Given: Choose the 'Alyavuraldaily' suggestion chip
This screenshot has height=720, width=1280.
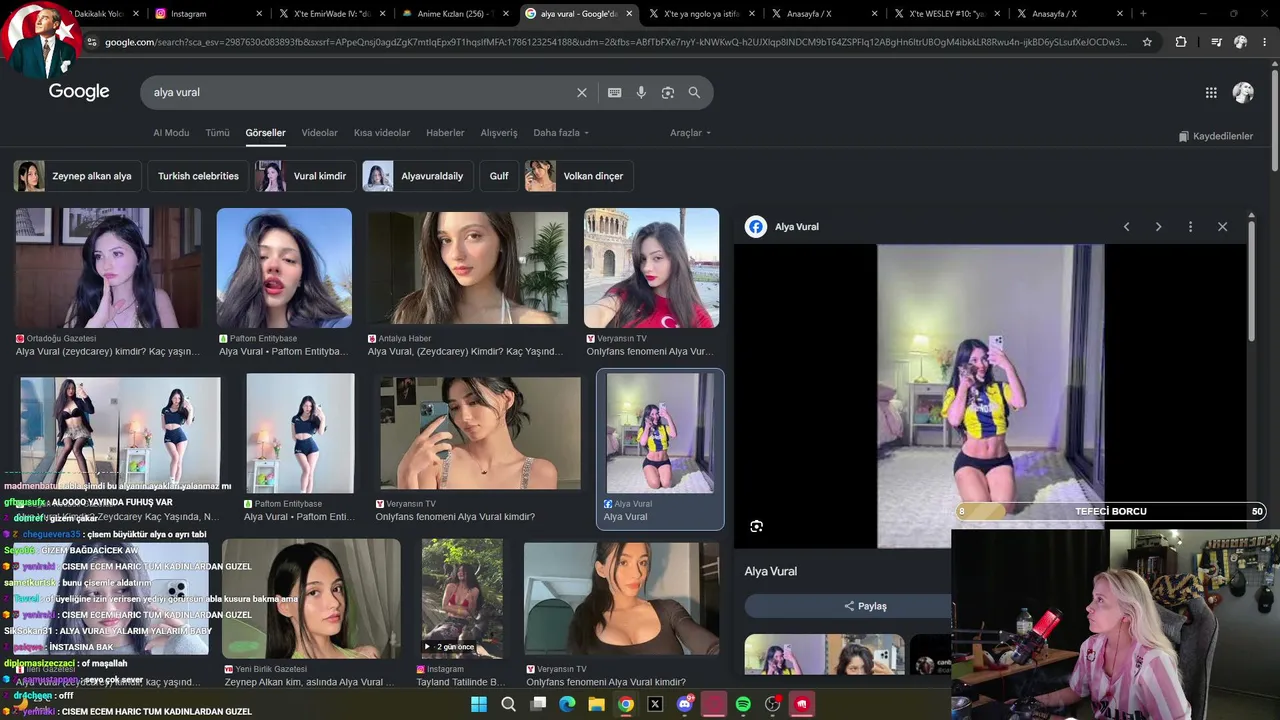Looking at the screenshot, I should coord(418,176).
